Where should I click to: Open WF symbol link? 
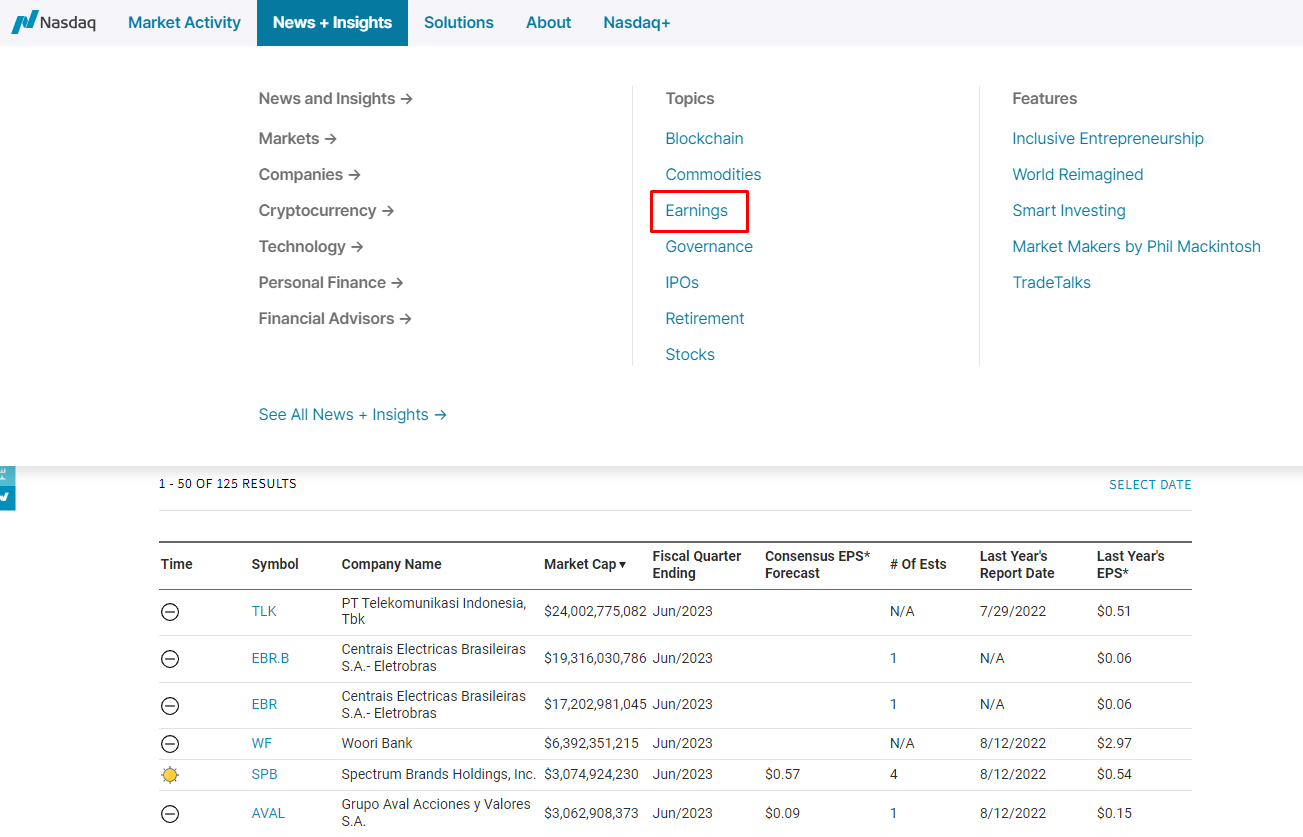[x=262, y=743]
